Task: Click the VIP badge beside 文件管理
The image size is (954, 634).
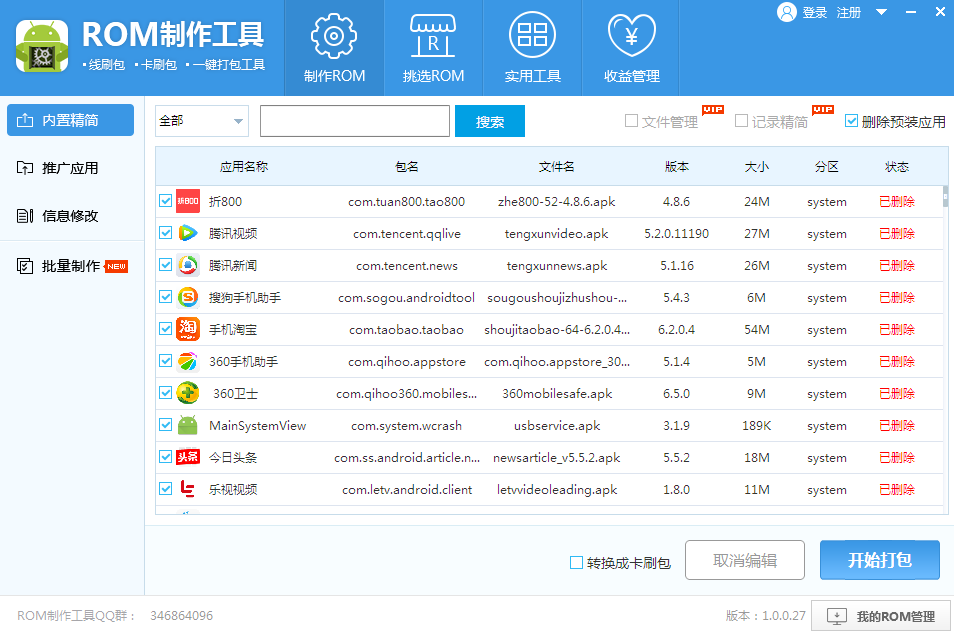Action: [712, 110]
